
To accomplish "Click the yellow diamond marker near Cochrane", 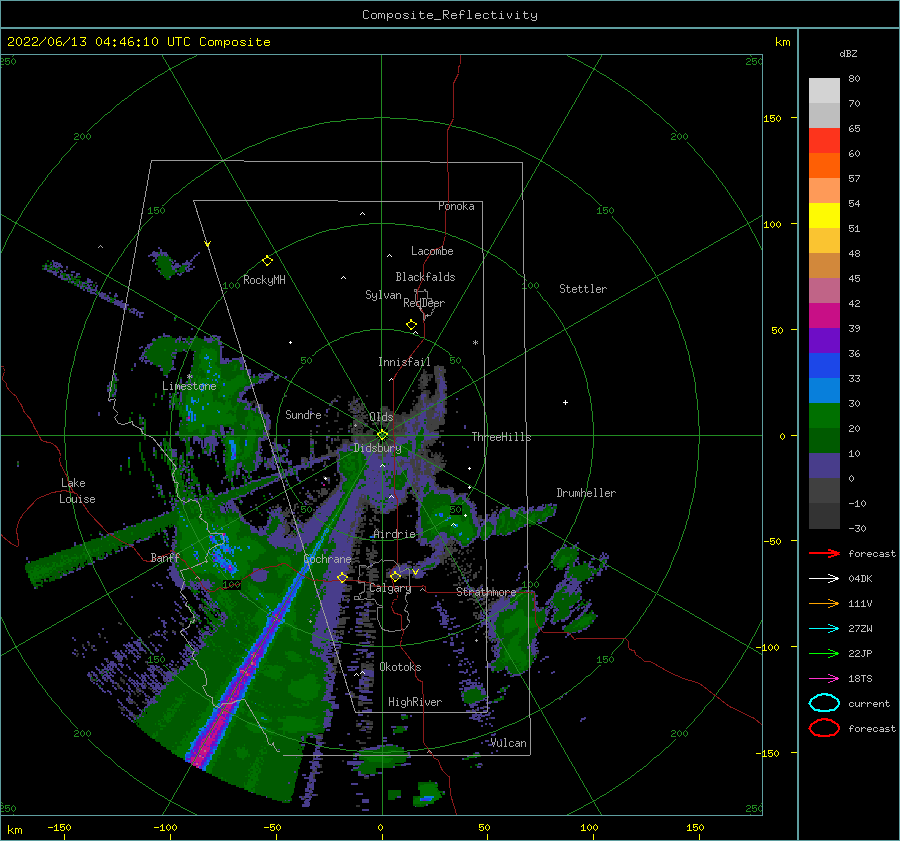I will coord(342,577).
